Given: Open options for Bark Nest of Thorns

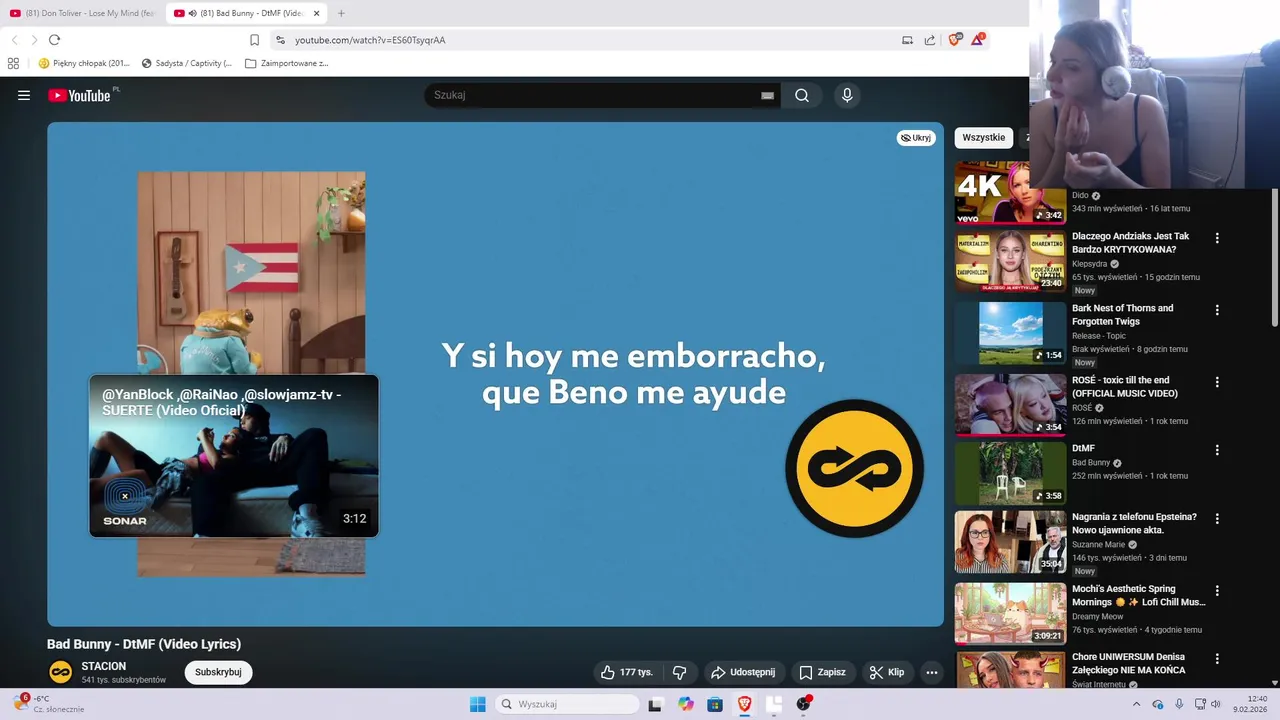Looking at the screenshot, I should click(1217, 310).
